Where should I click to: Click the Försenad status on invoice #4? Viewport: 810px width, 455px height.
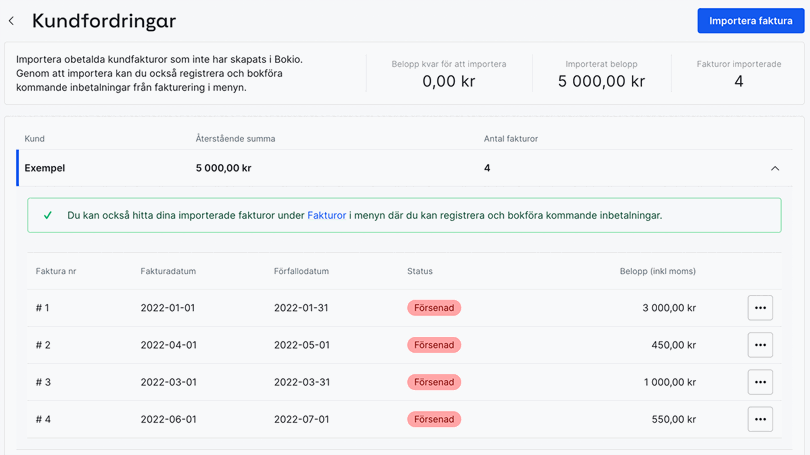(x=434, y=419)
